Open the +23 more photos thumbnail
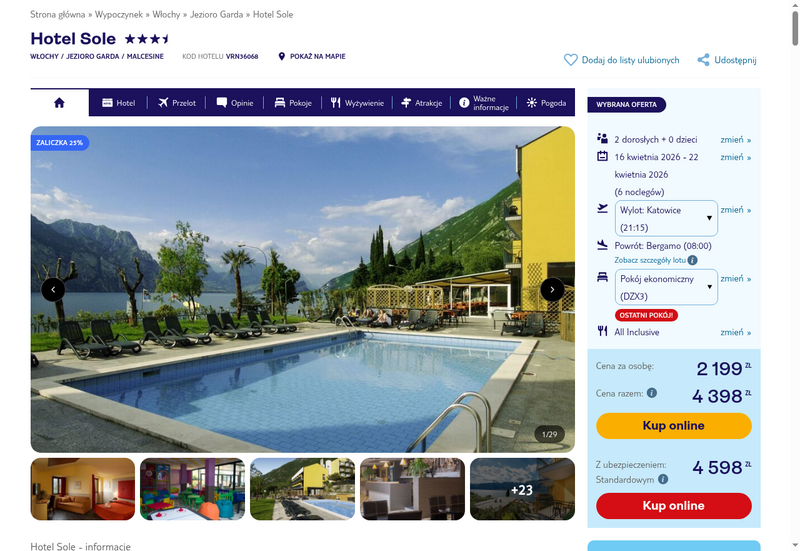The height and width of the screenshot is (551, 800). (x=522, y=489)
